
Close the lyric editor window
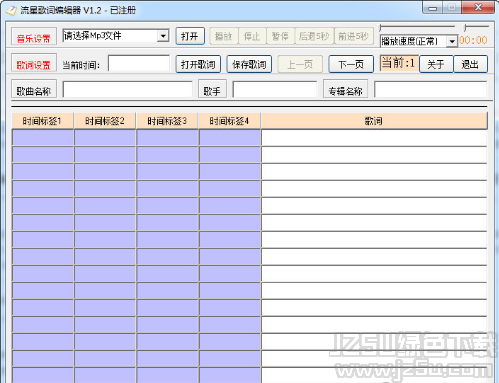tap(478, 7)
